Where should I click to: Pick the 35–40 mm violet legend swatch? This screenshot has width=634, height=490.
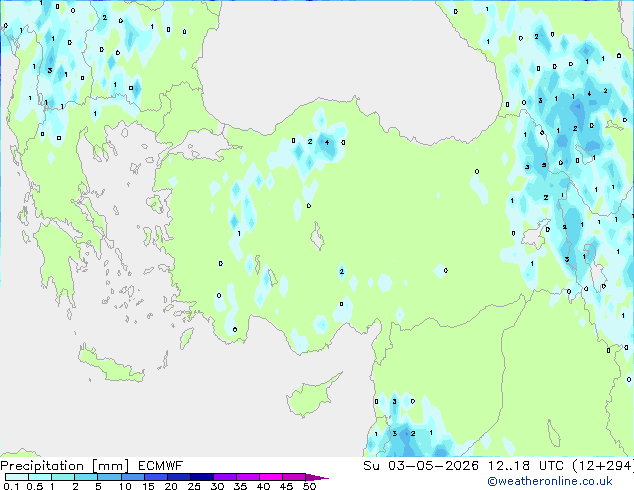pos(247,477)
